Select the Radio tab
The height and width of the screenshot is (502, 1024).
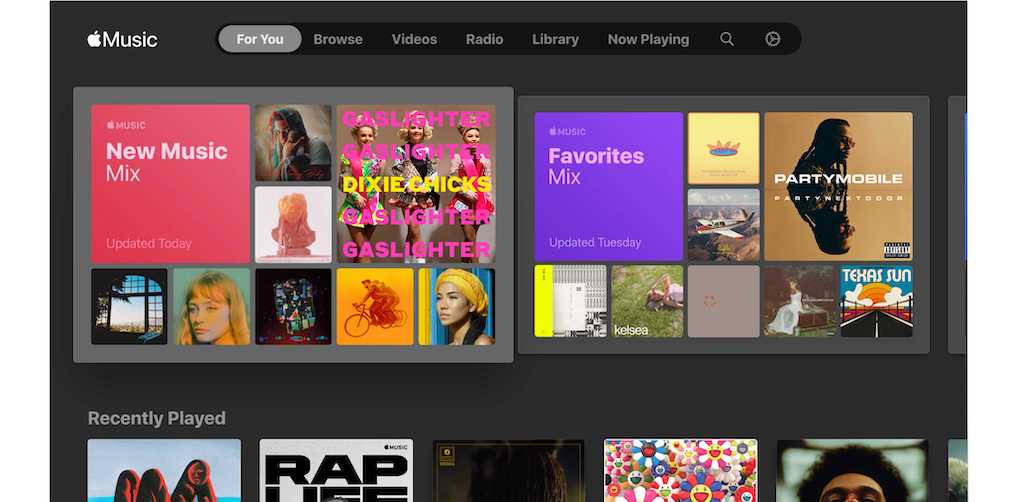click(484, 39)
